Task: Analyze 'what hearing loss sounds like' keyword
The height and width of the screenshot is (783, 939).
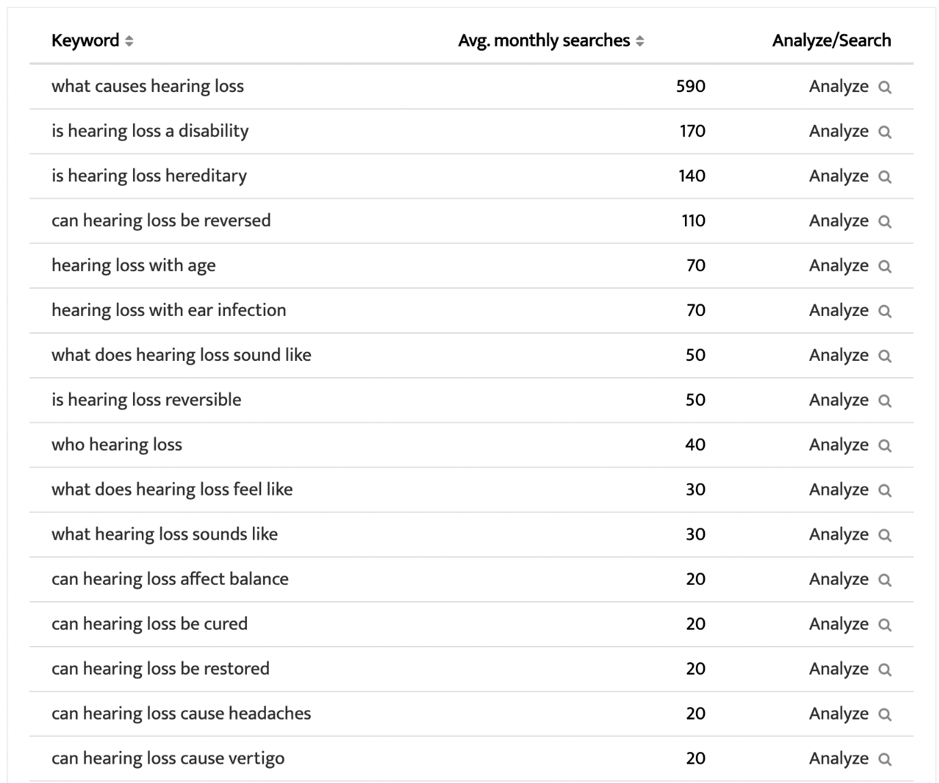Action: (838, 534)
